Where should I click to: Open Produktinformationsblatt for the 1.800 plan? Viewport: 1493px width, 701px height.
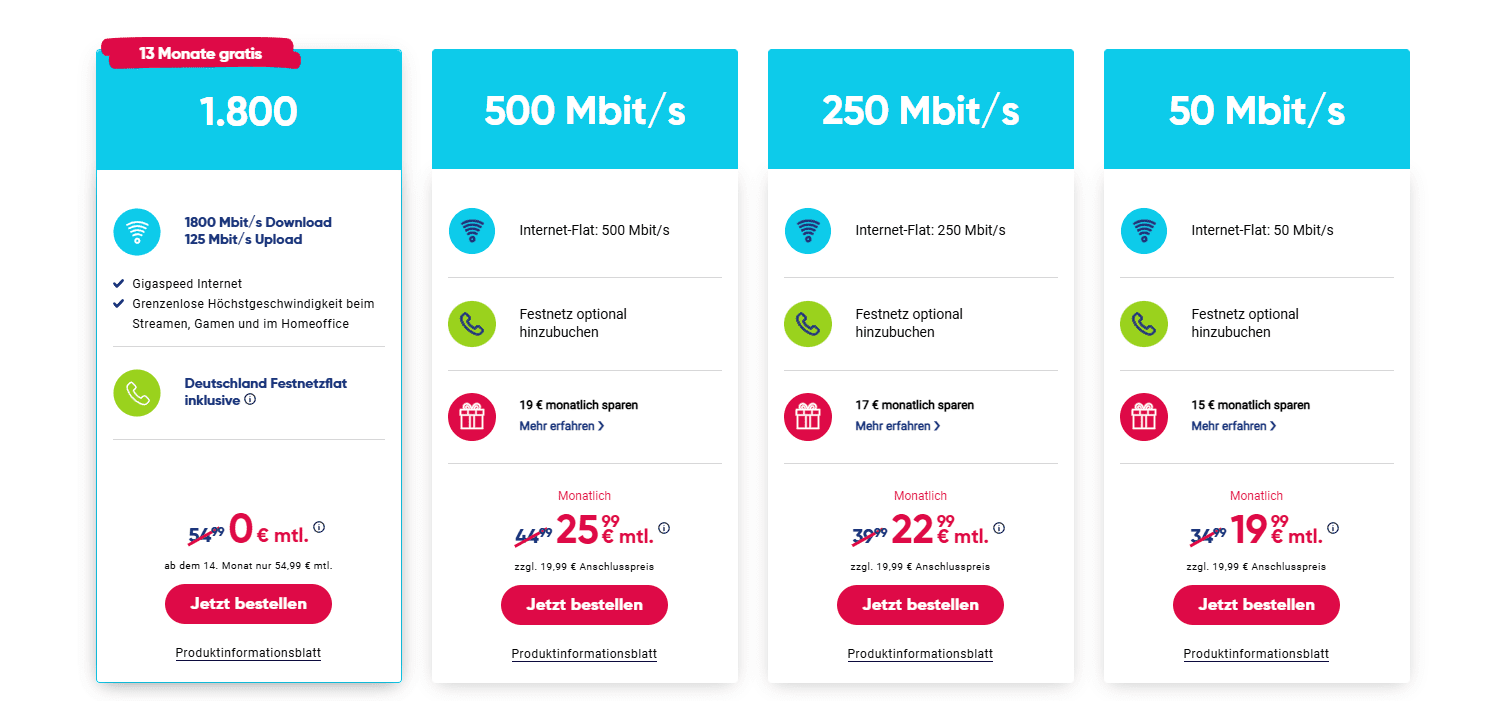click(x=248, y=653)
